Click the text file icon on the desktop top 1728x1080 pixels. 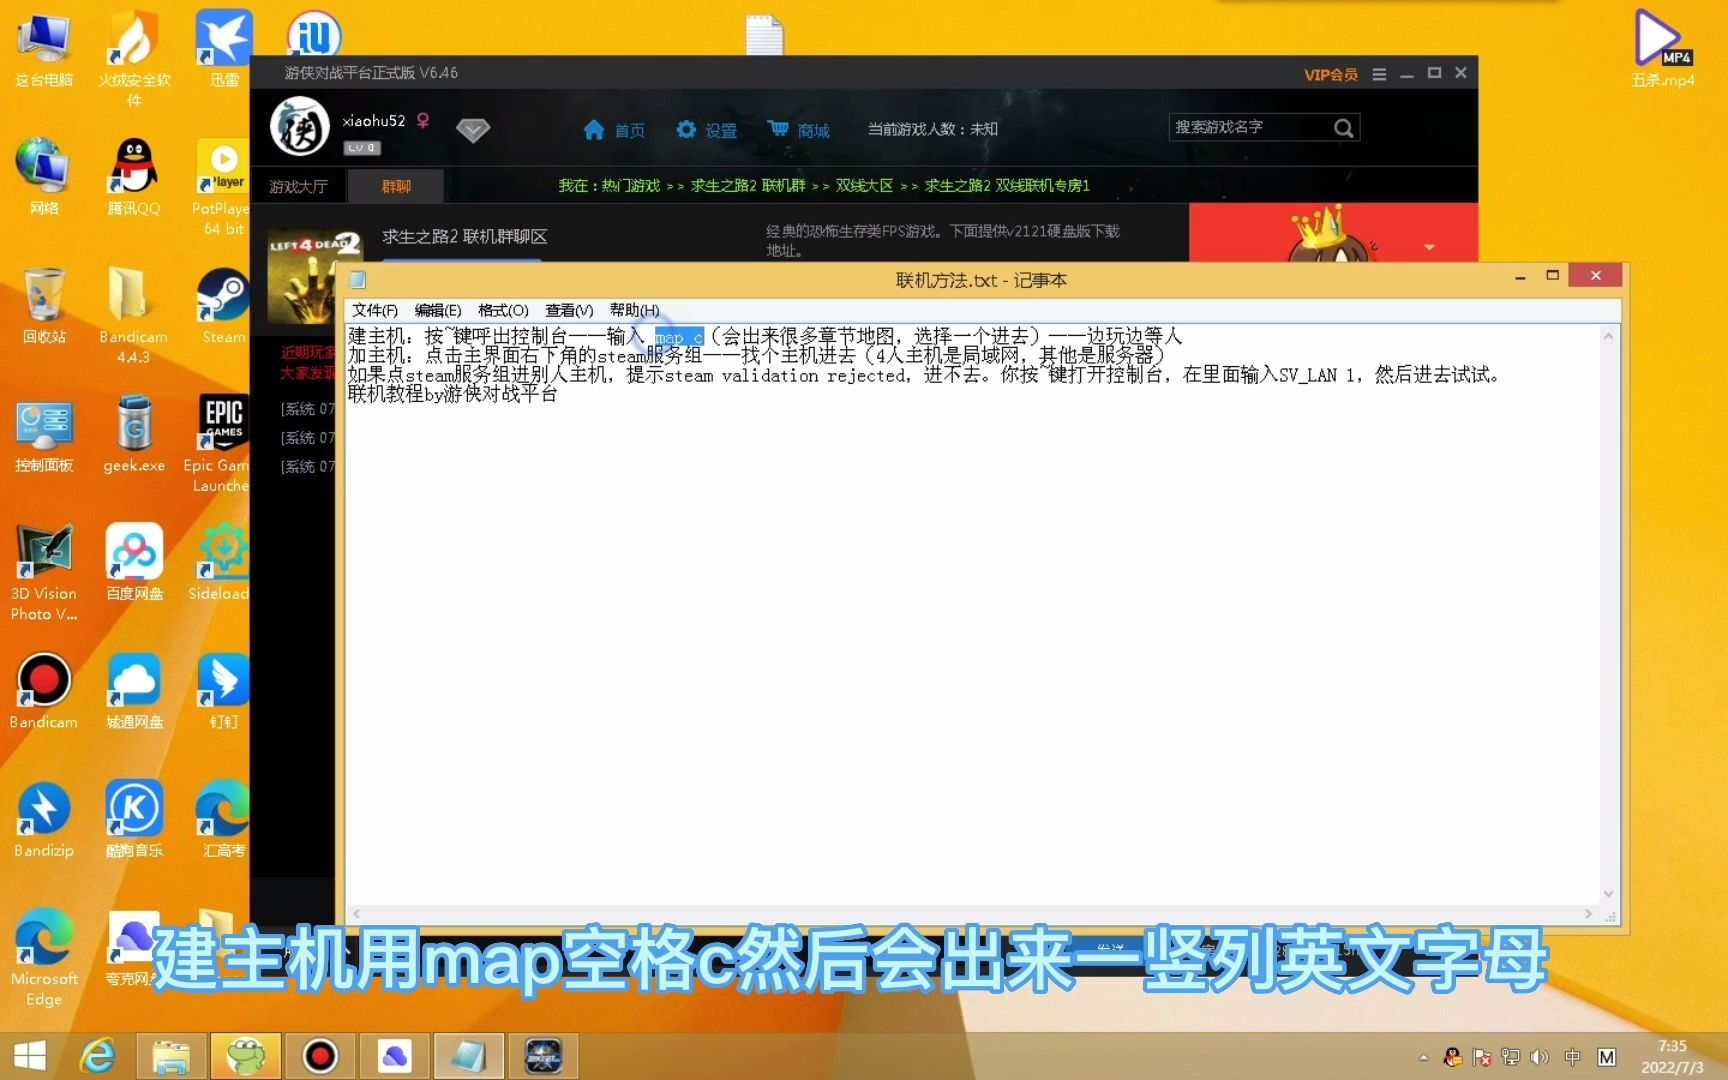(x=764, y=35)
